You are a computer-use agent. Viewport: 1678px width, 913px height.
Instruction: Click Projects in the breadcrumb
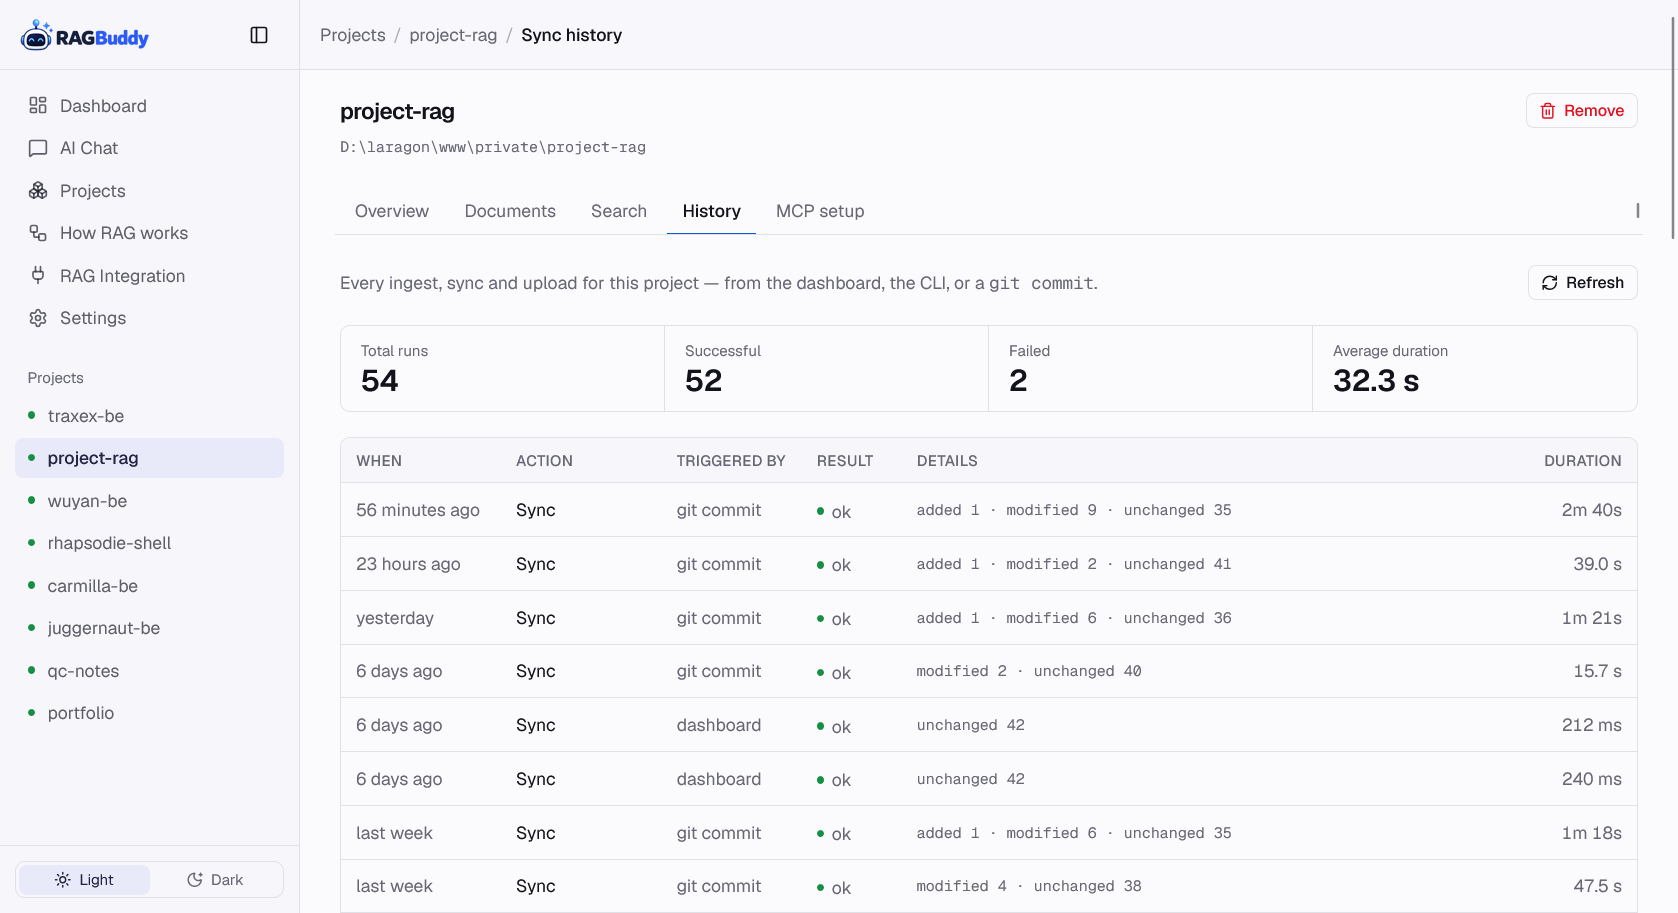coord(353,35)
